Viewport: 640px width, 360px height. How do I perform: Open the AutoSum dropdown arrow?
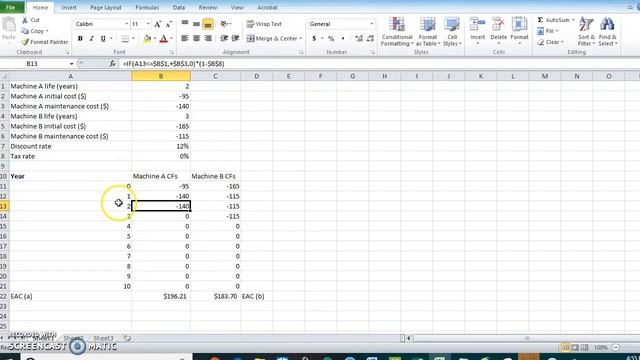[573, 20]
